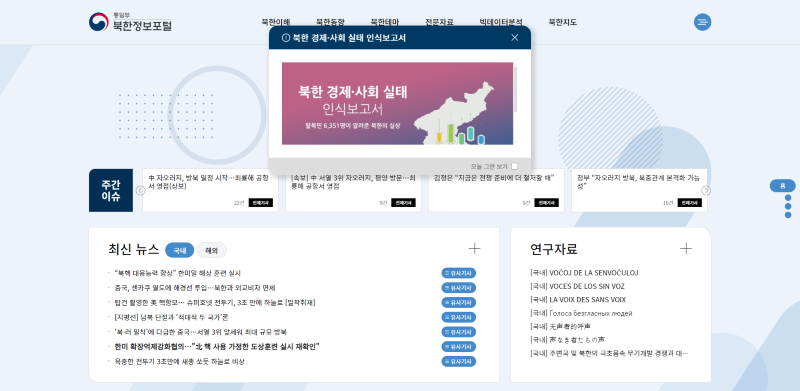Click 전체기사 on the 22건 issue card
This screenshot has height=391, width=800.
261,203
